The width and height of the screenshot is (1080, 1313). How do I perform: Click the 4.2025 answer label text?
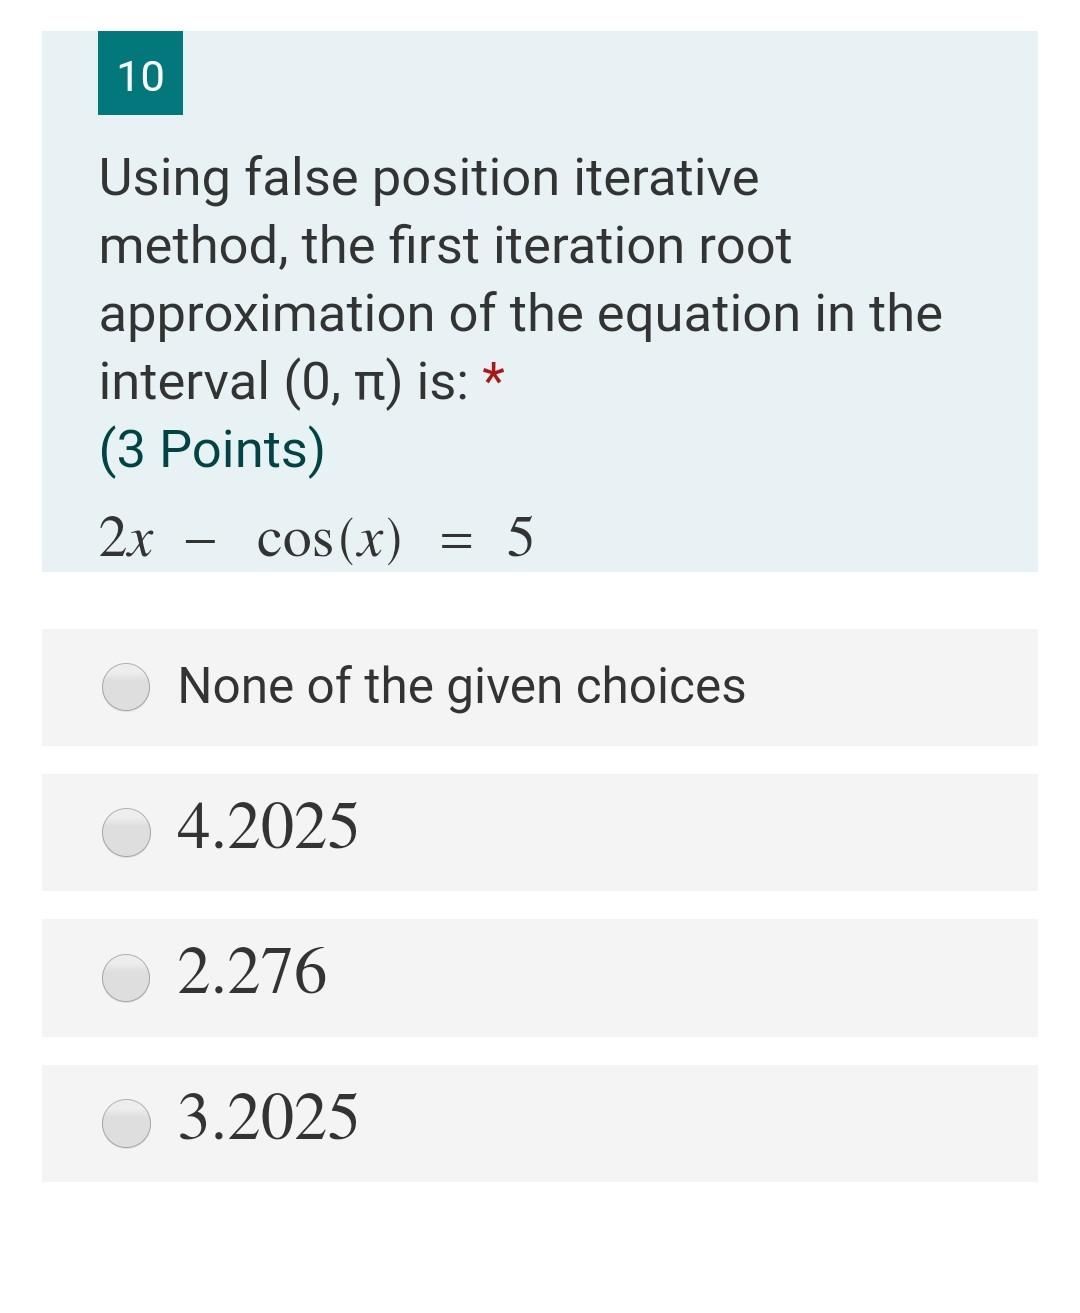[x=267, y=827]
